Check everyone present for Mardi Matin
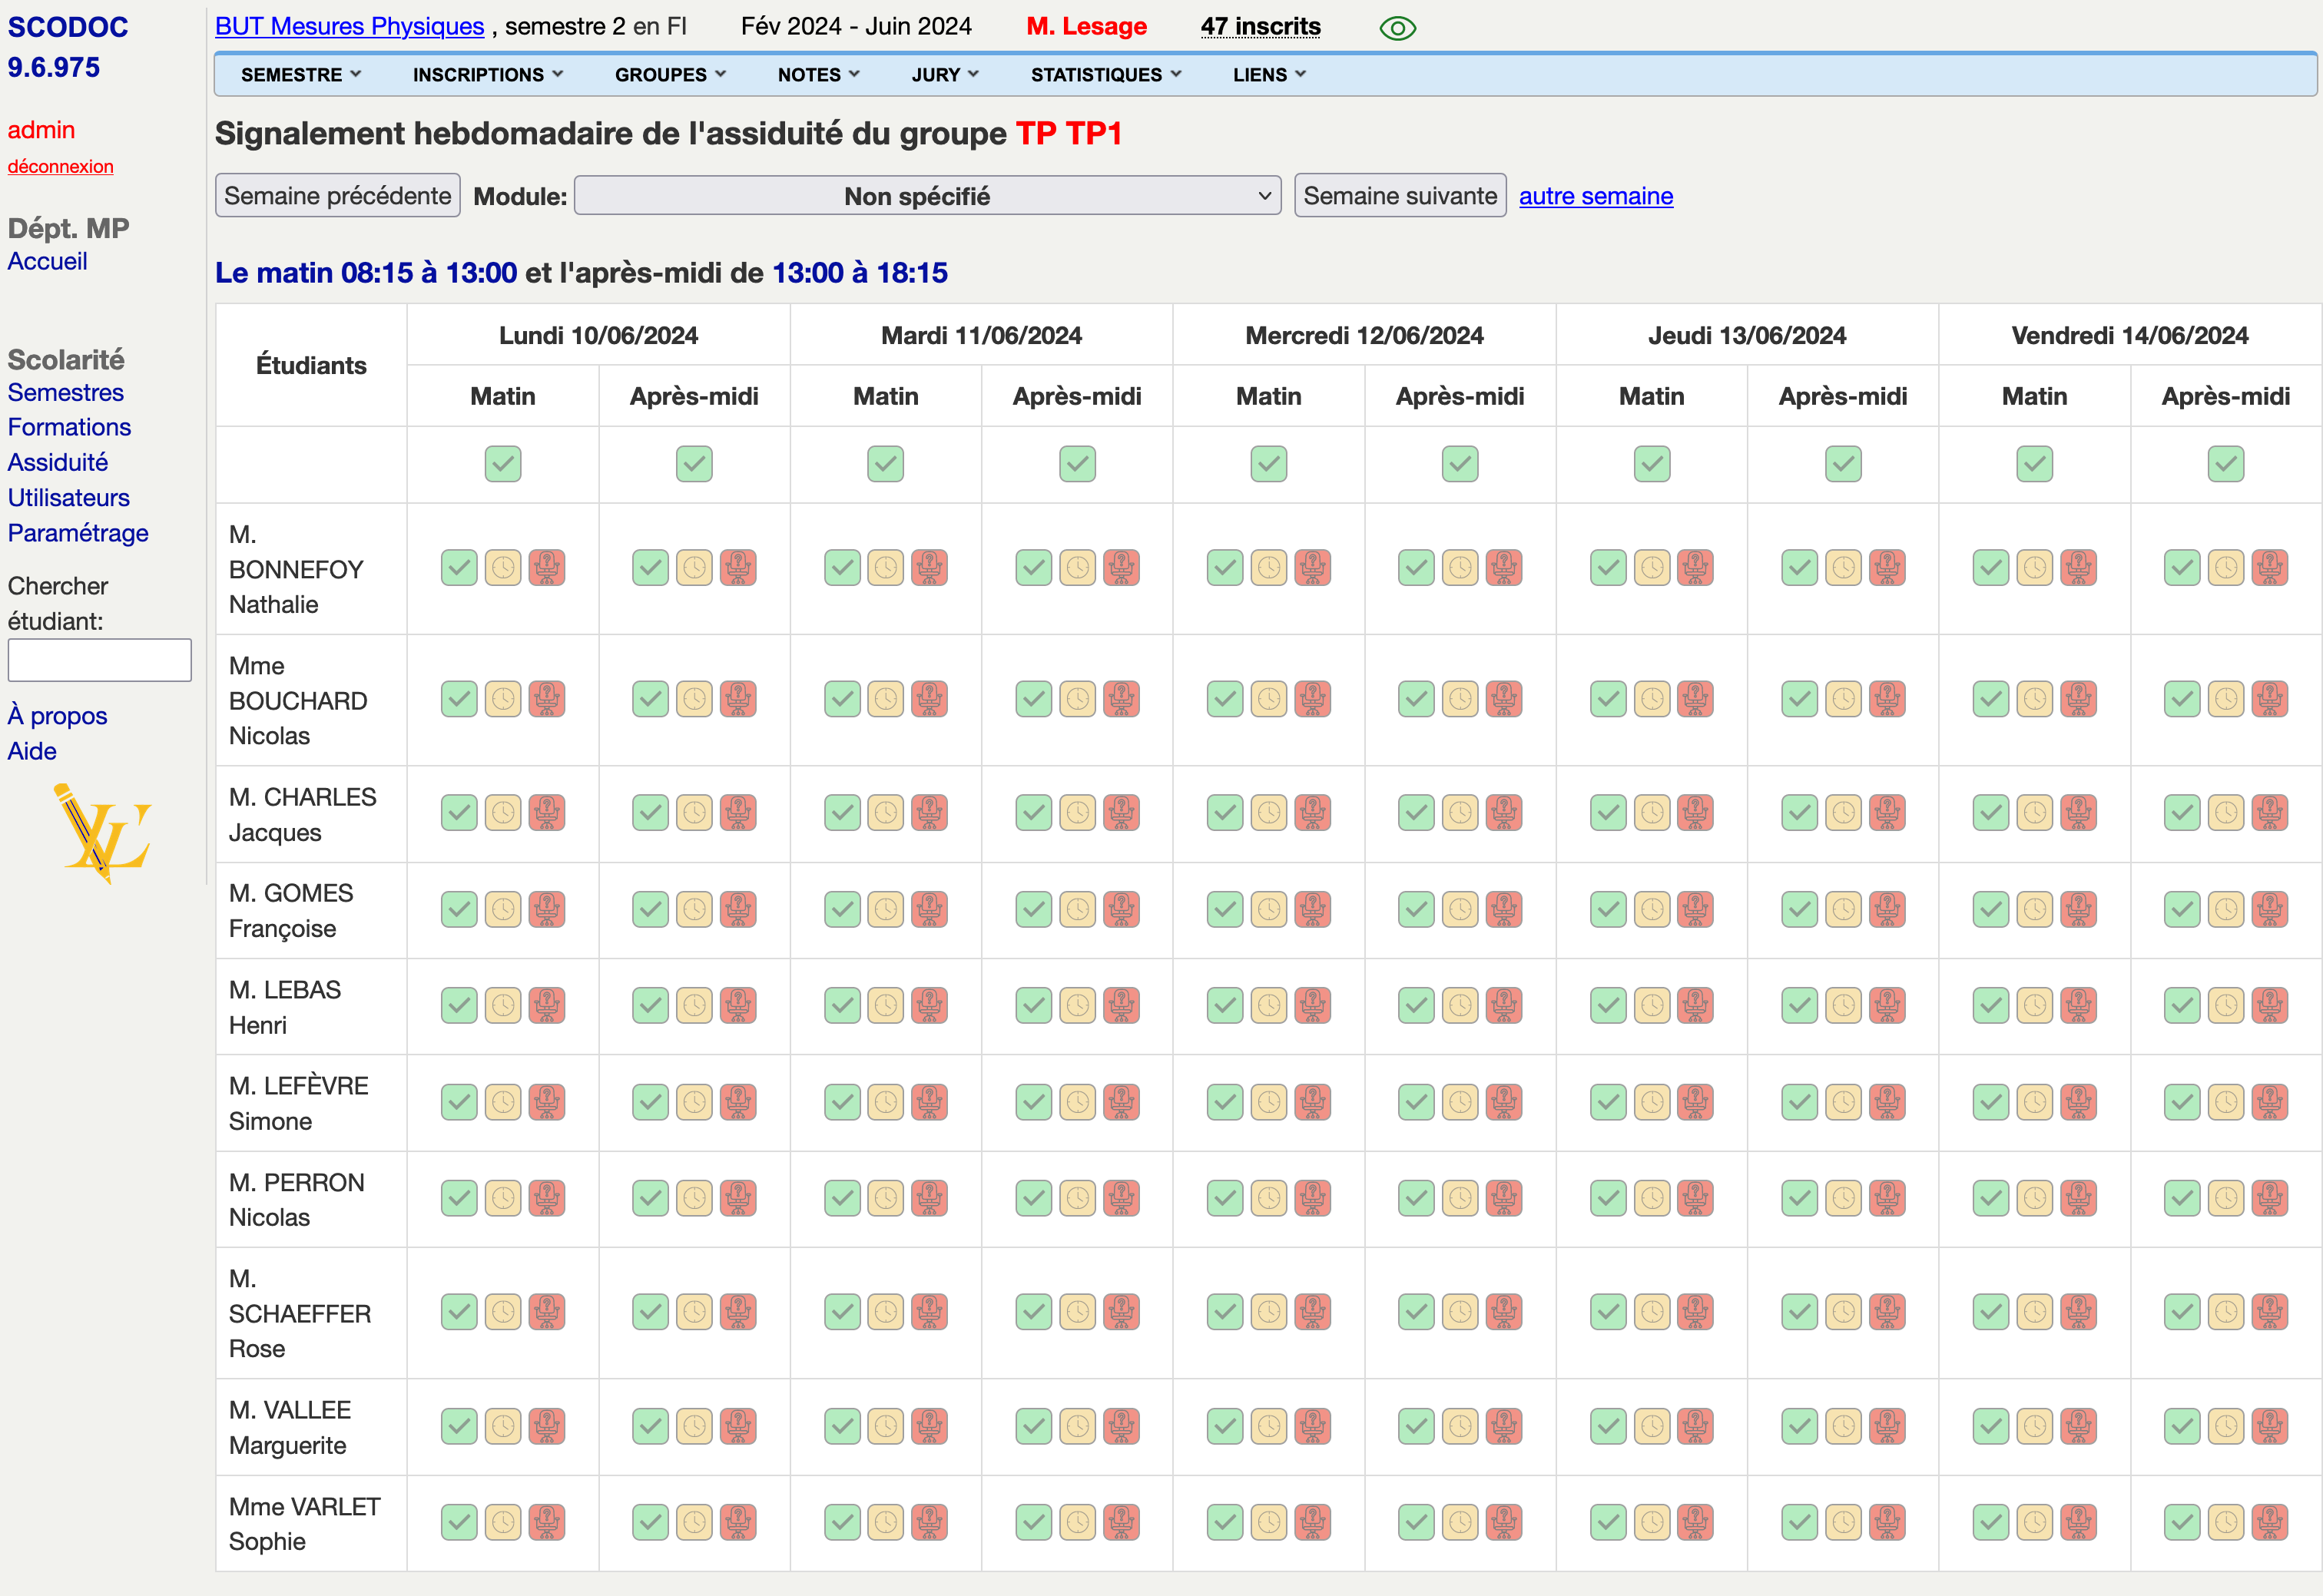Image resolution: width=2323 pixels, height=1596 pixels. point(886,464)
